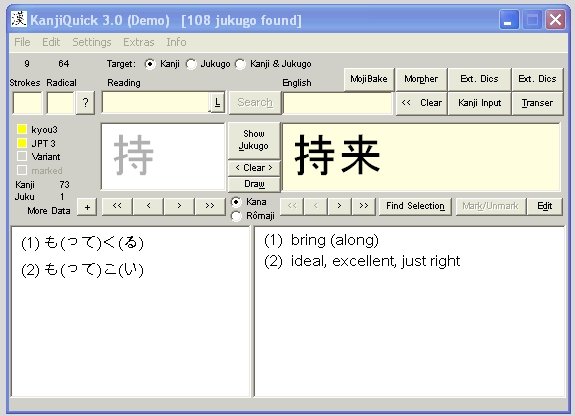Toggle the marked checkbox

(22, 170)
